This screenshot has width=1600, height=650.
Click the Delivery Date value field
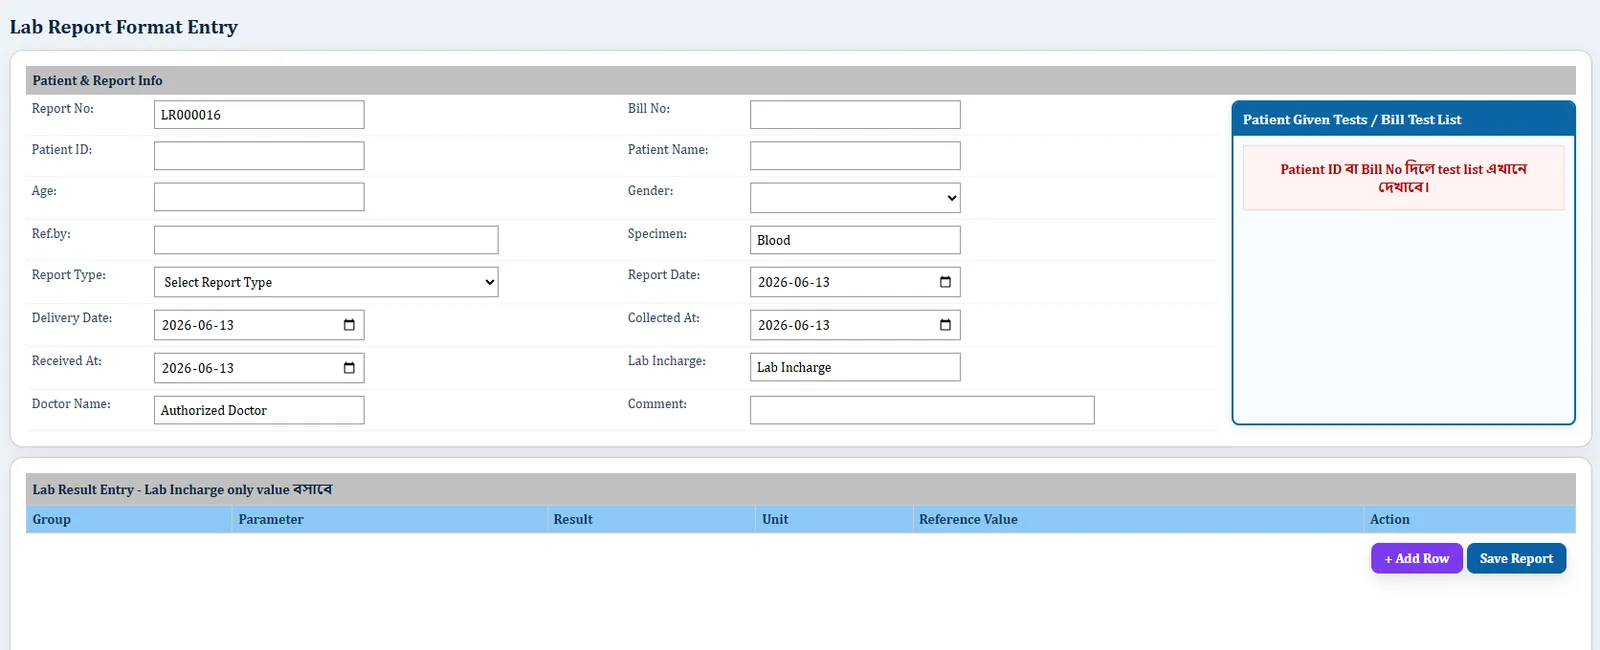pyautogui.click(x=259, y=325)
